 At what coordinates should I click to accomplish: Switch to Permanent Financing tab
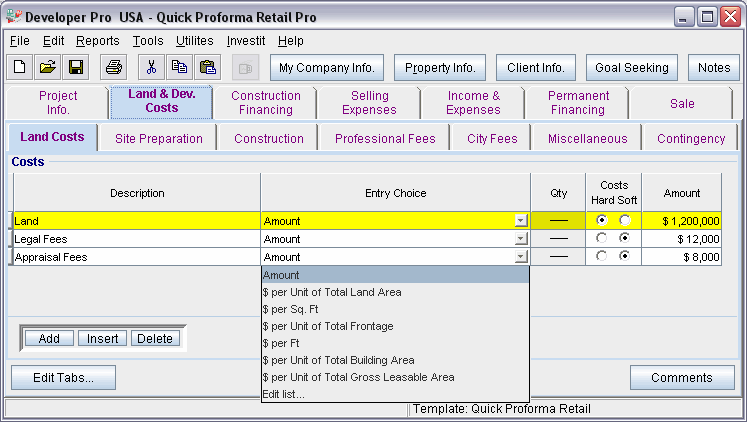point(578,102)
